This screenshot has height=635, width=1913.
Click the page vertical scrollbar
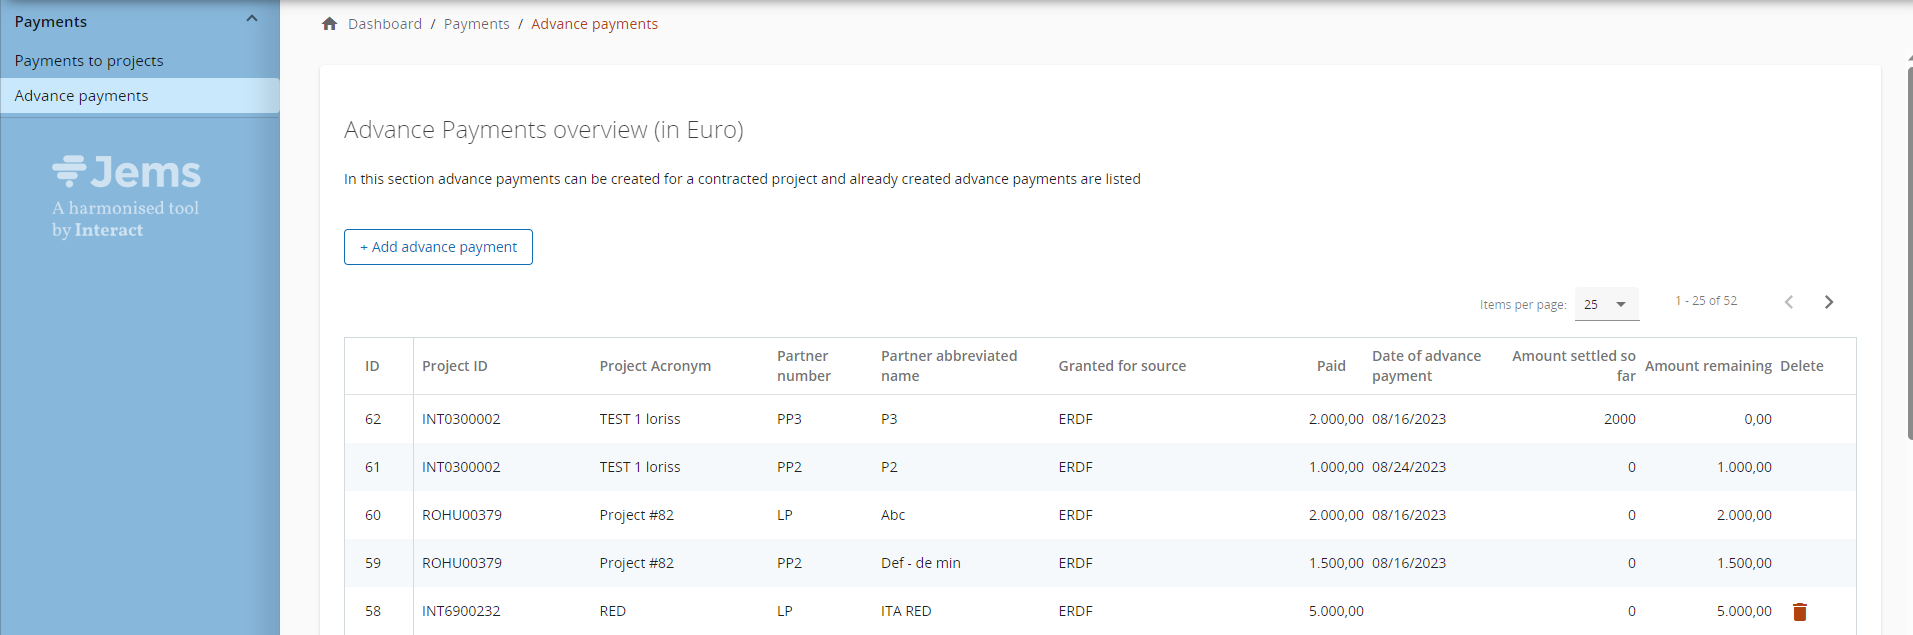[1909, 250]
